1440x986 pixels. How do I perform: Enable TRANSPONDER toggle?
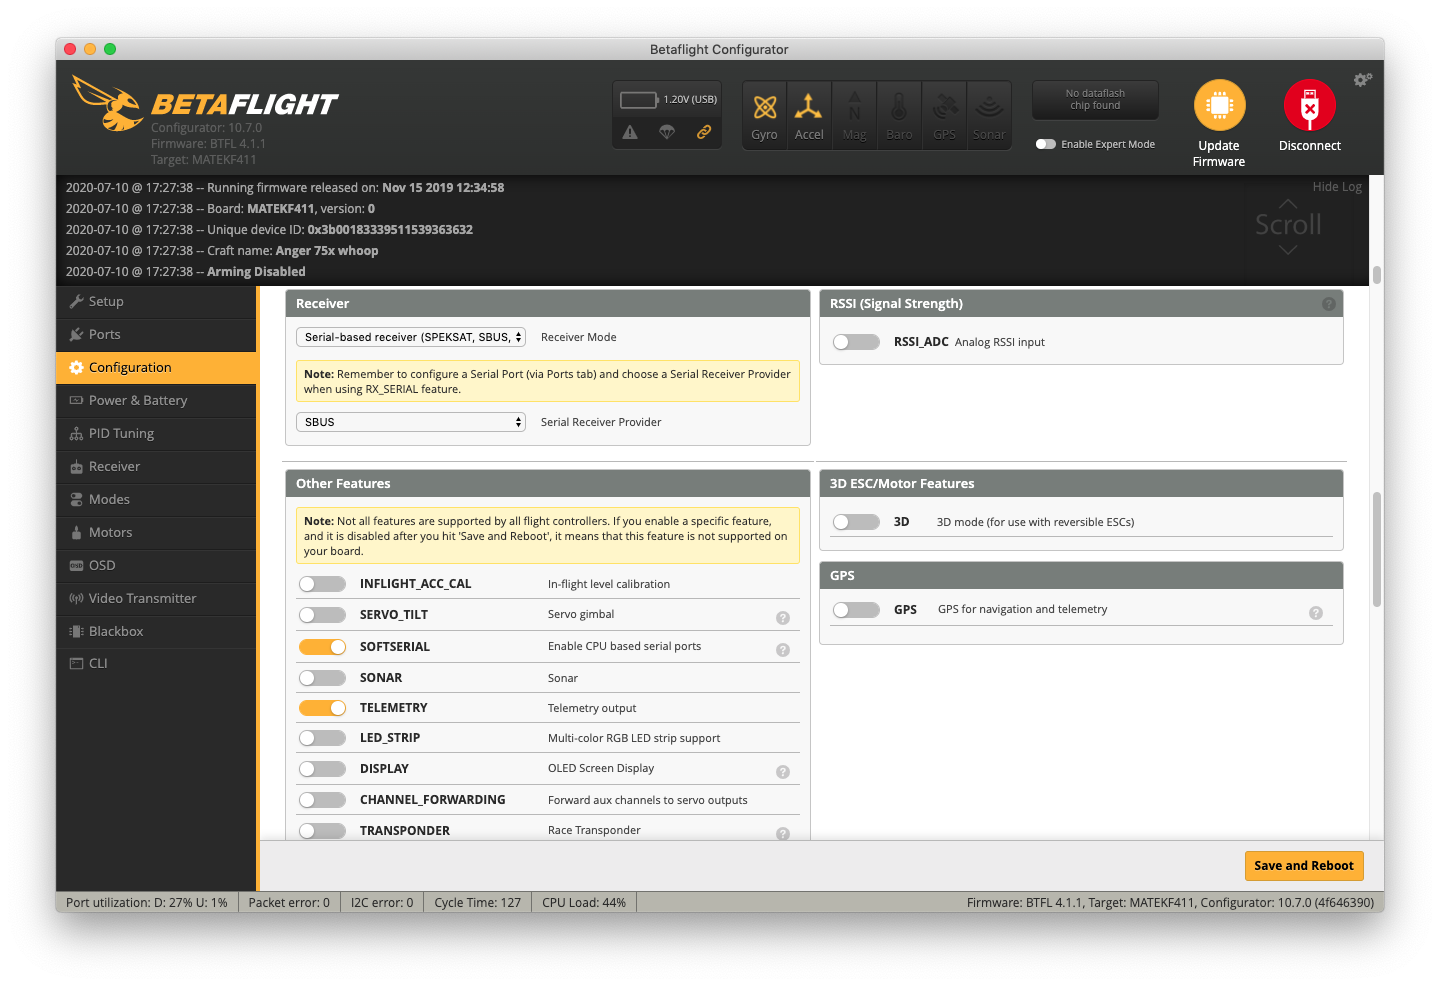pyautogui.click(x=322, y=831)
